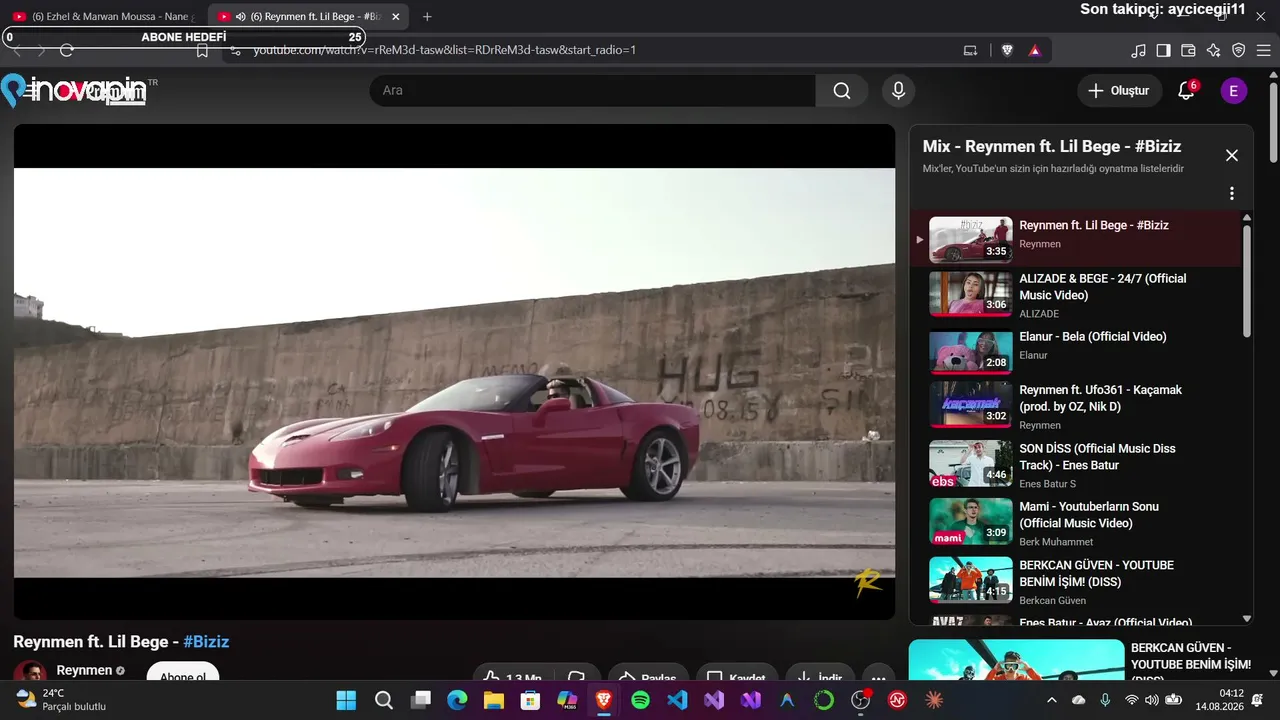Open File Explorer from the taskbar
1280x720 pixels.
494,700
